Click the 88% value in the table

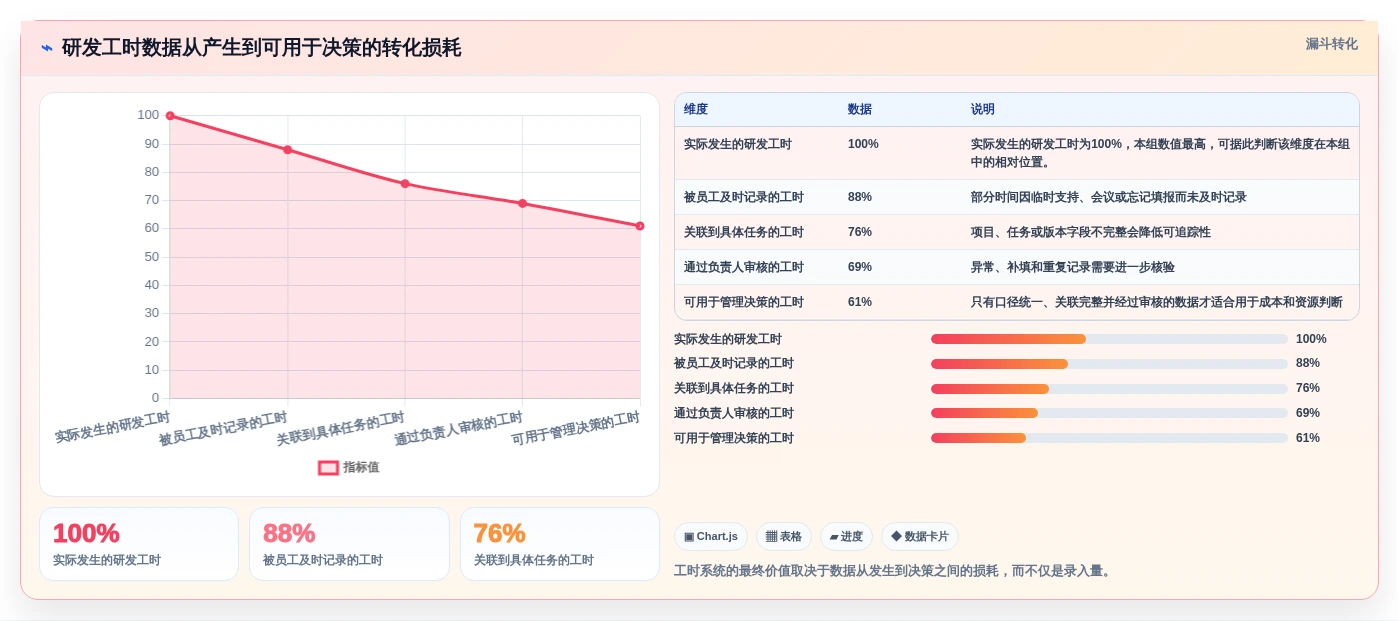(860, 197)
